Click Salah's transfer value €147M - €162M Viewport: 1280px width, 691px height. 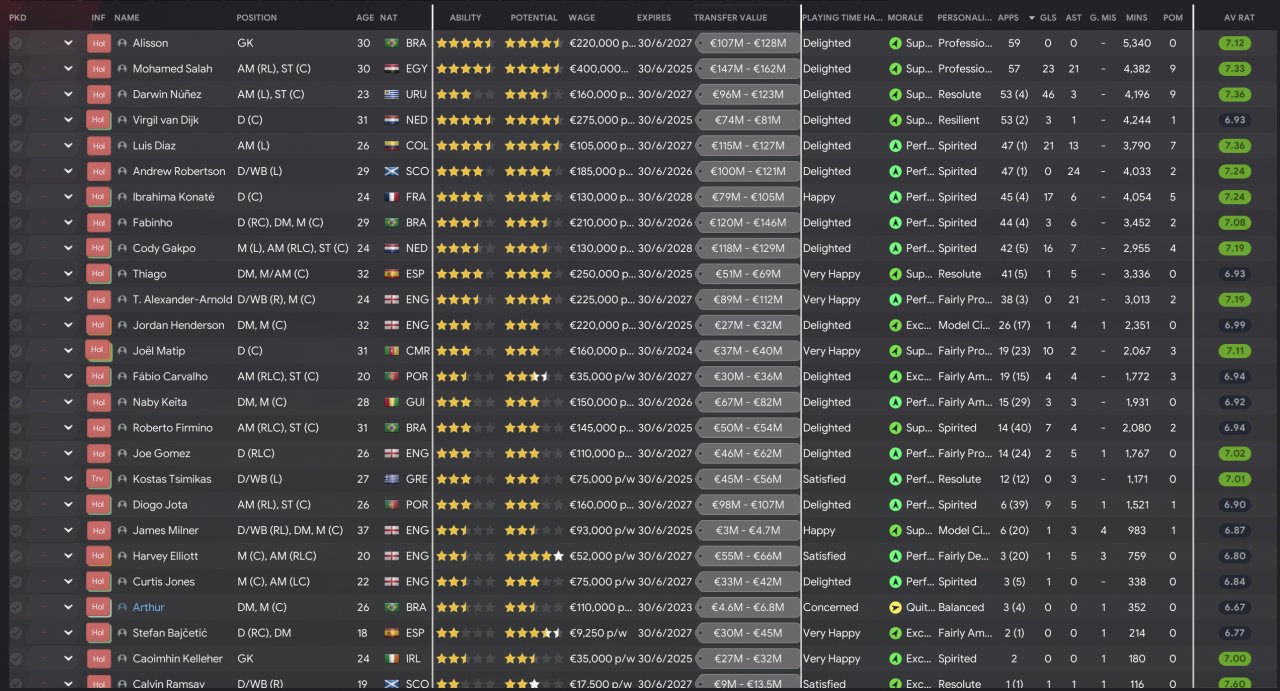(x=747, y=69)
